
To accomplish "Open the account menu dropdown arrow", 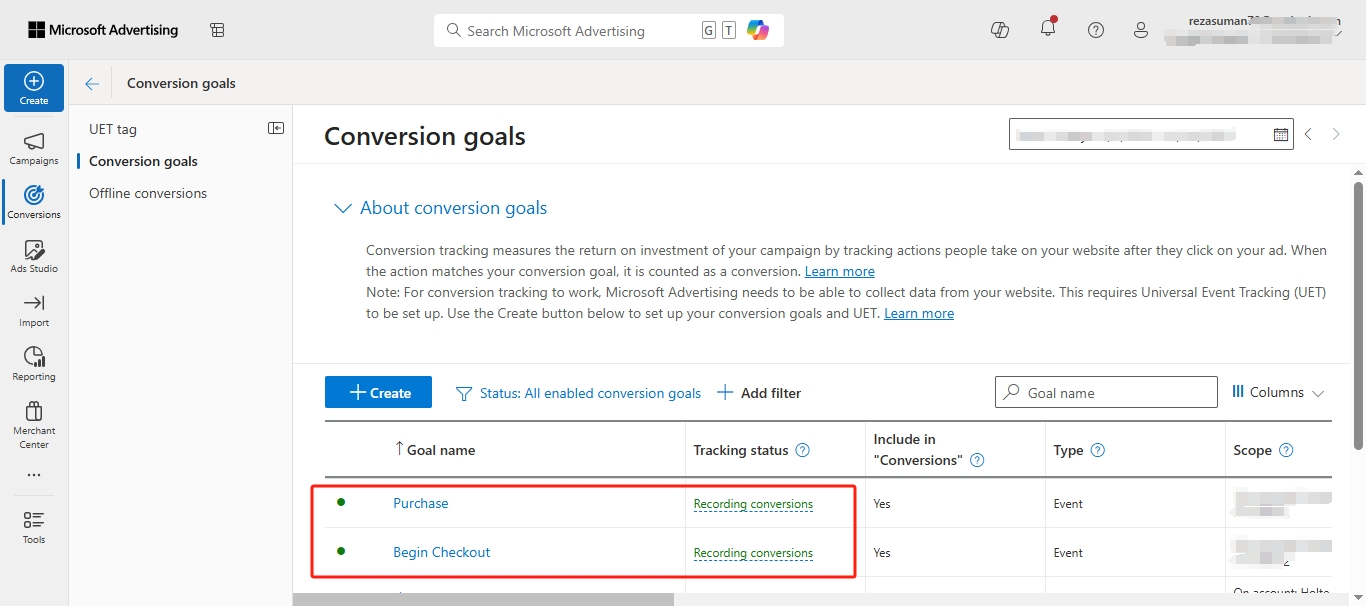I will [x=1338, y=32].
